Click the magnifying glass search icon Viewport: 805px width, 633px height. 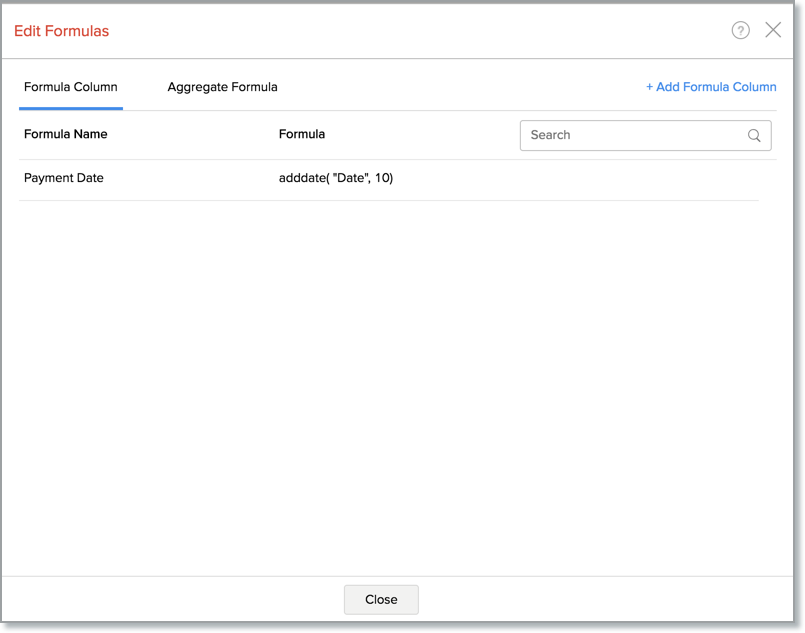(x=754, y=136)
